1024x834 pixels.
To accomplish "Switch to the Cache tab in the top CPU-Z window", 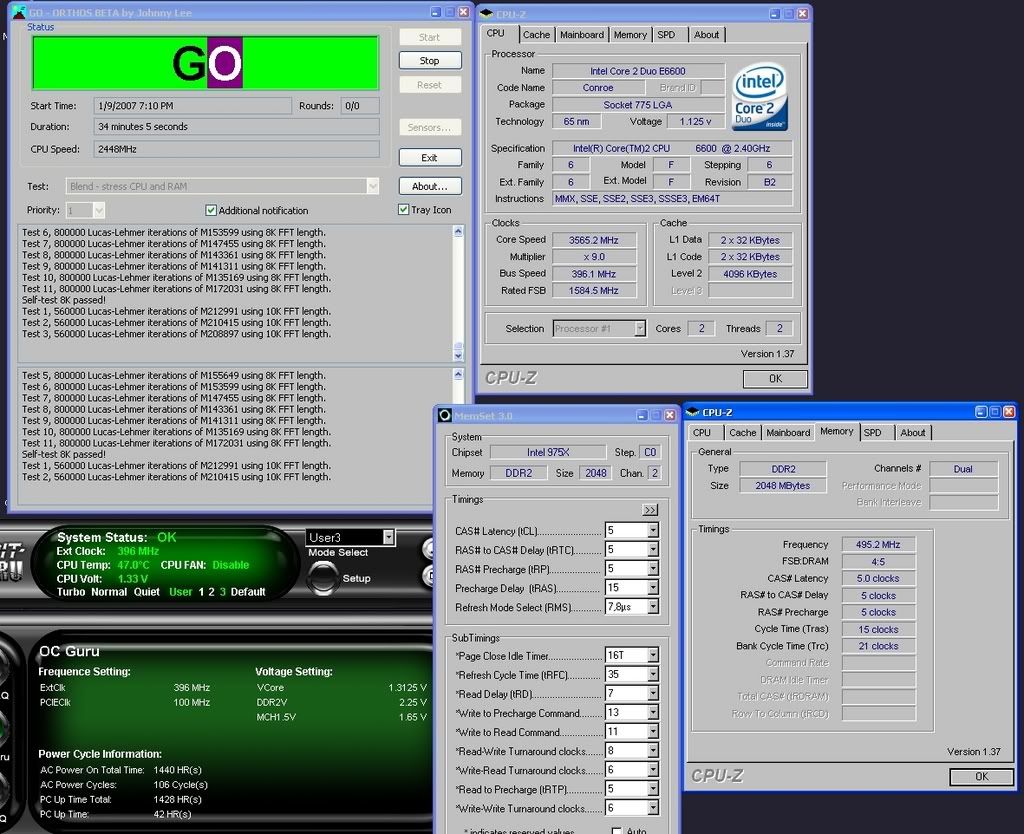I will (x=536, y=35).
